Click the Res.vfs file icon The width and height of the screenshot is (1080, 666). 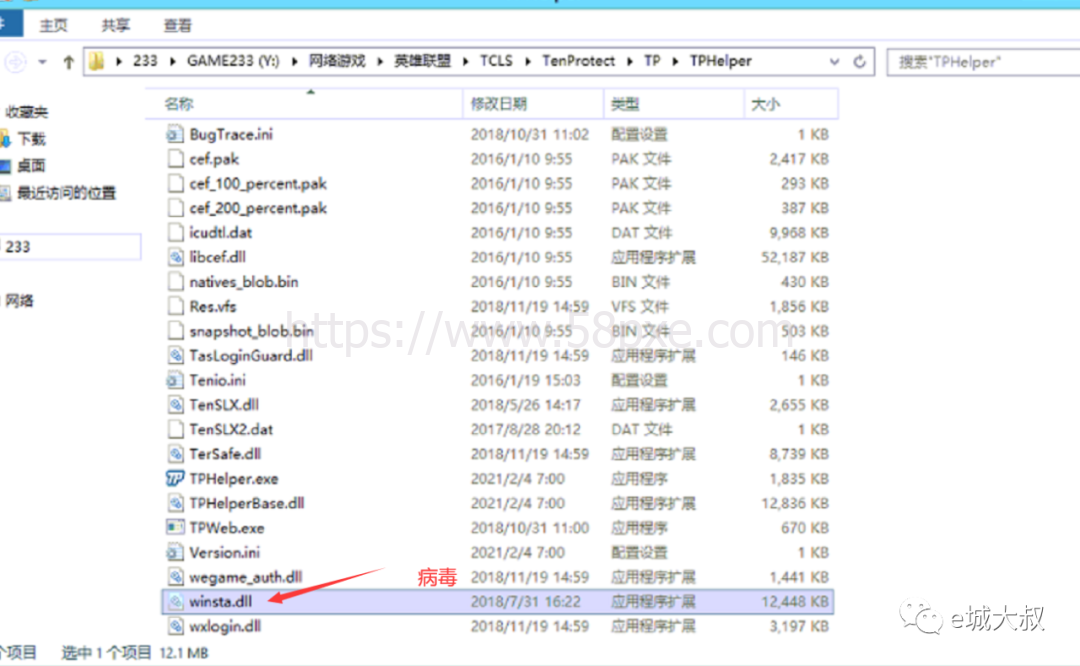click(x=175, y=306)
